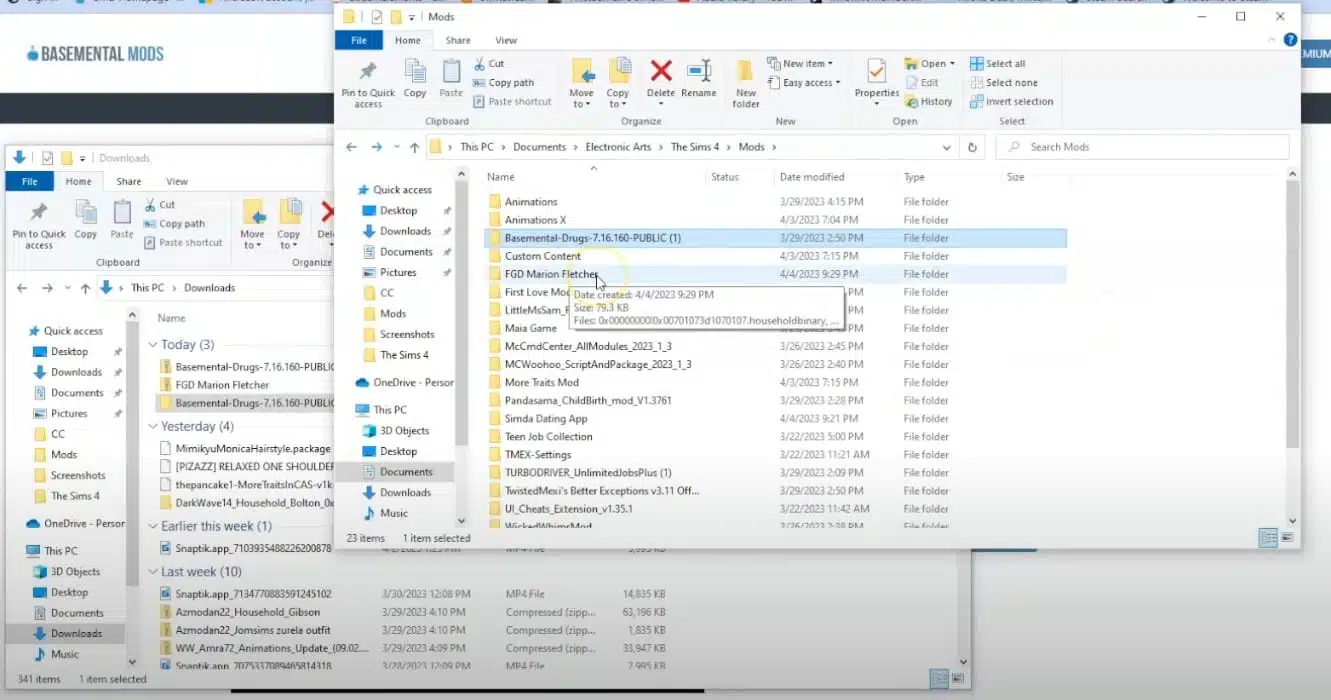Click Pin to Quick access in Mods window
The image size is (1331, 700).
click(368, 83)
